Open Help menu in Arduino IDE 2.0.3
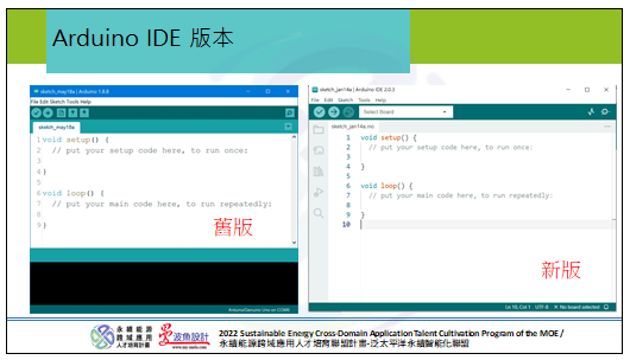This screenshot has height=360, width=630. [380, 100]
